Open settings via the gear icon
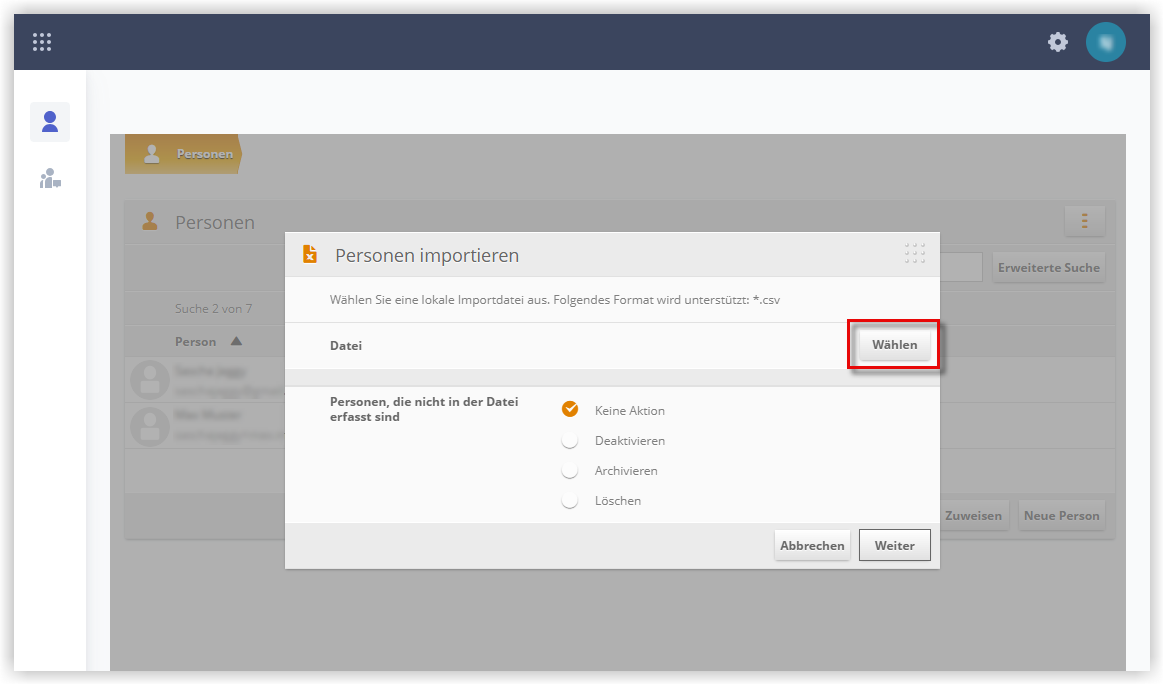Viewport: 1164px width, 685px height. pyautogui.click(x=1058, y=42)
